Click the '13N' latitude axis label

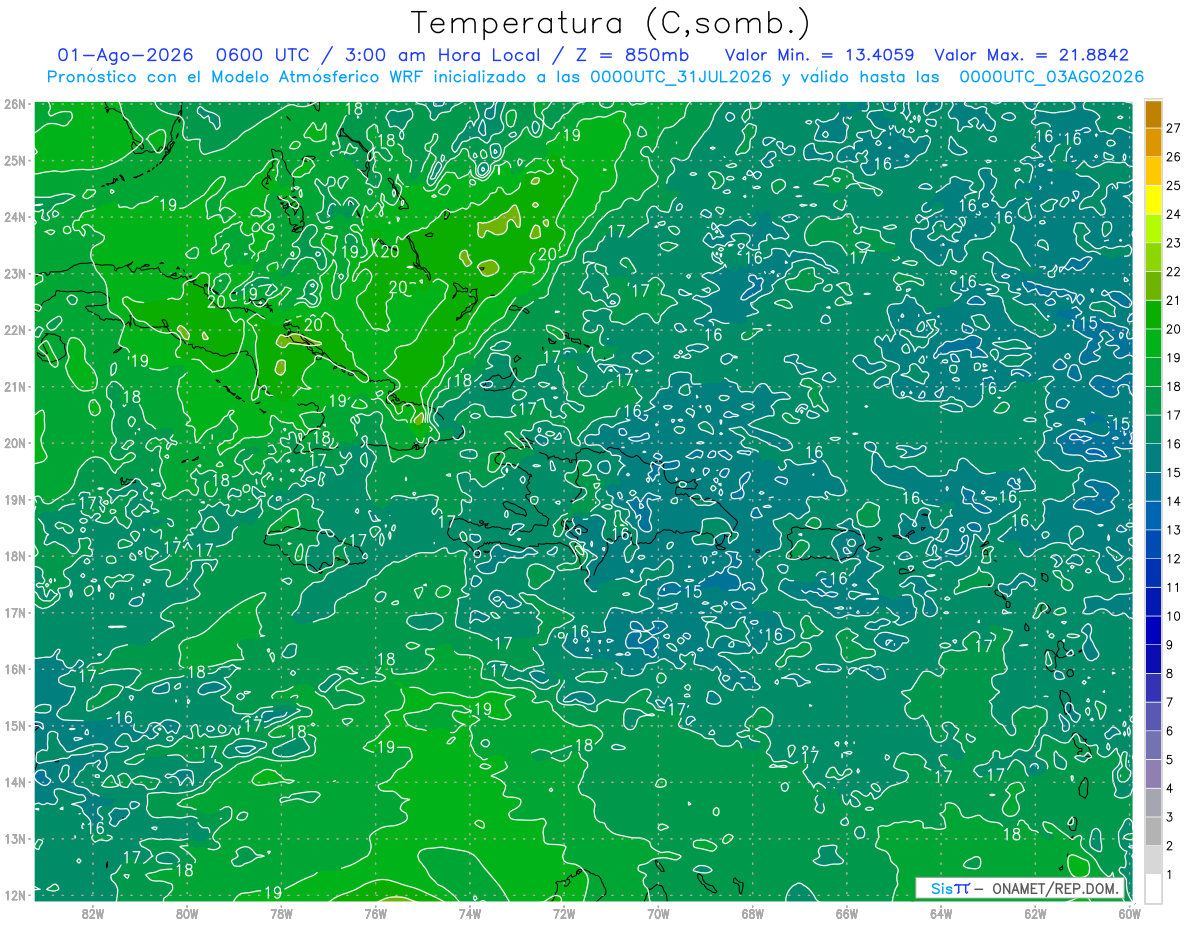14,839
